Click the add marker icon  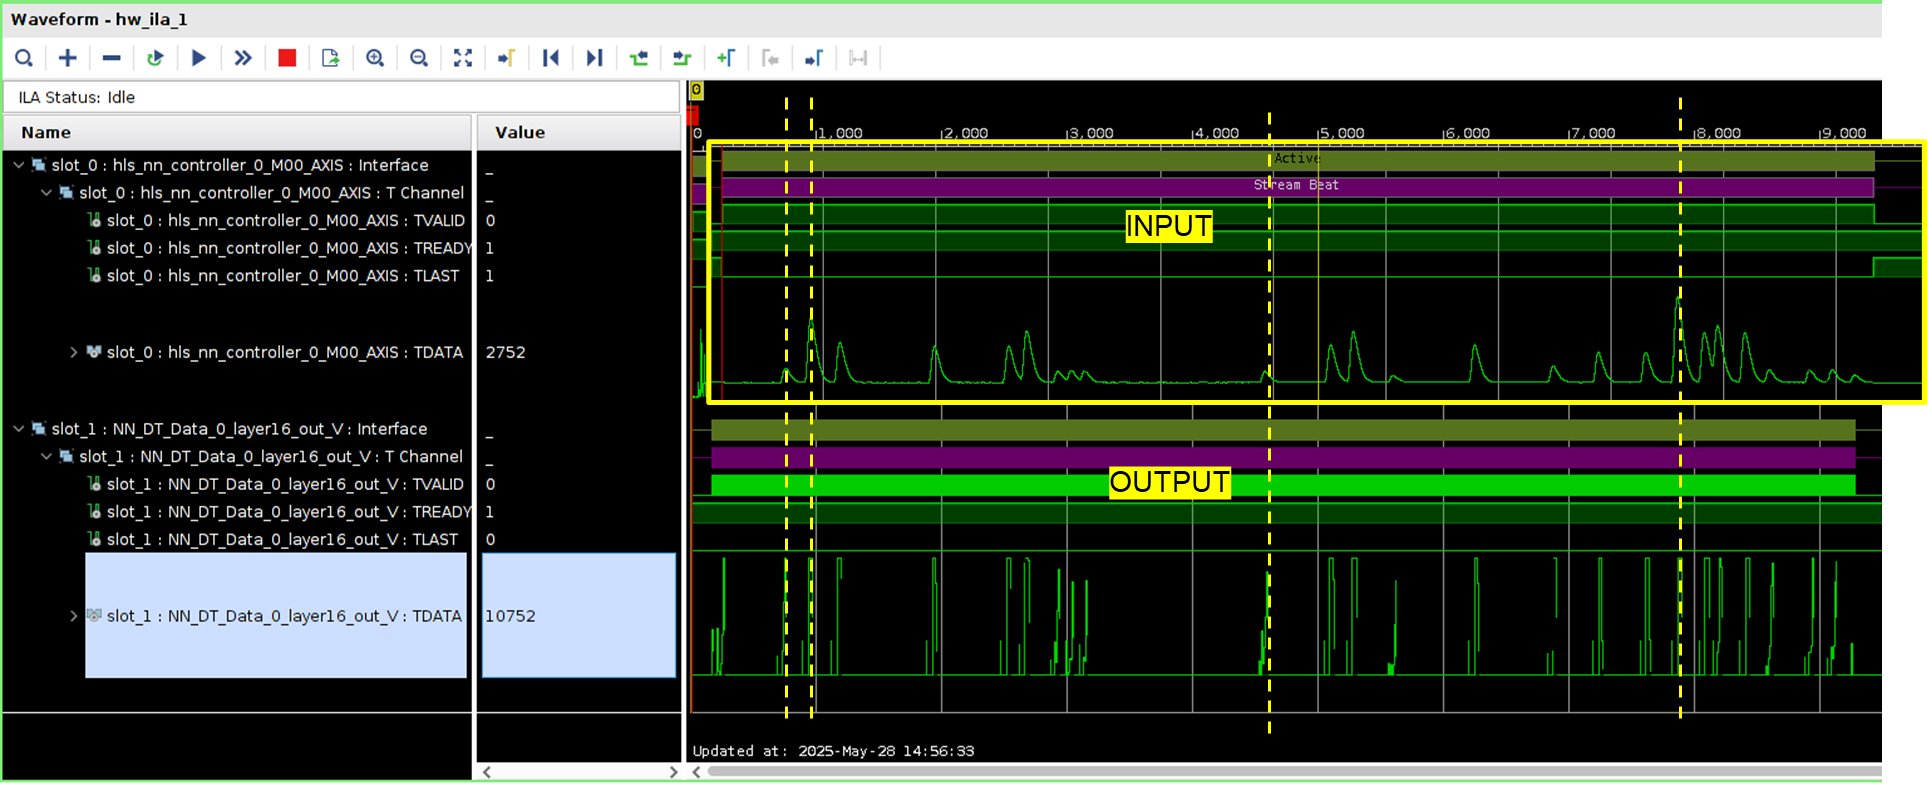click(726, 58)
